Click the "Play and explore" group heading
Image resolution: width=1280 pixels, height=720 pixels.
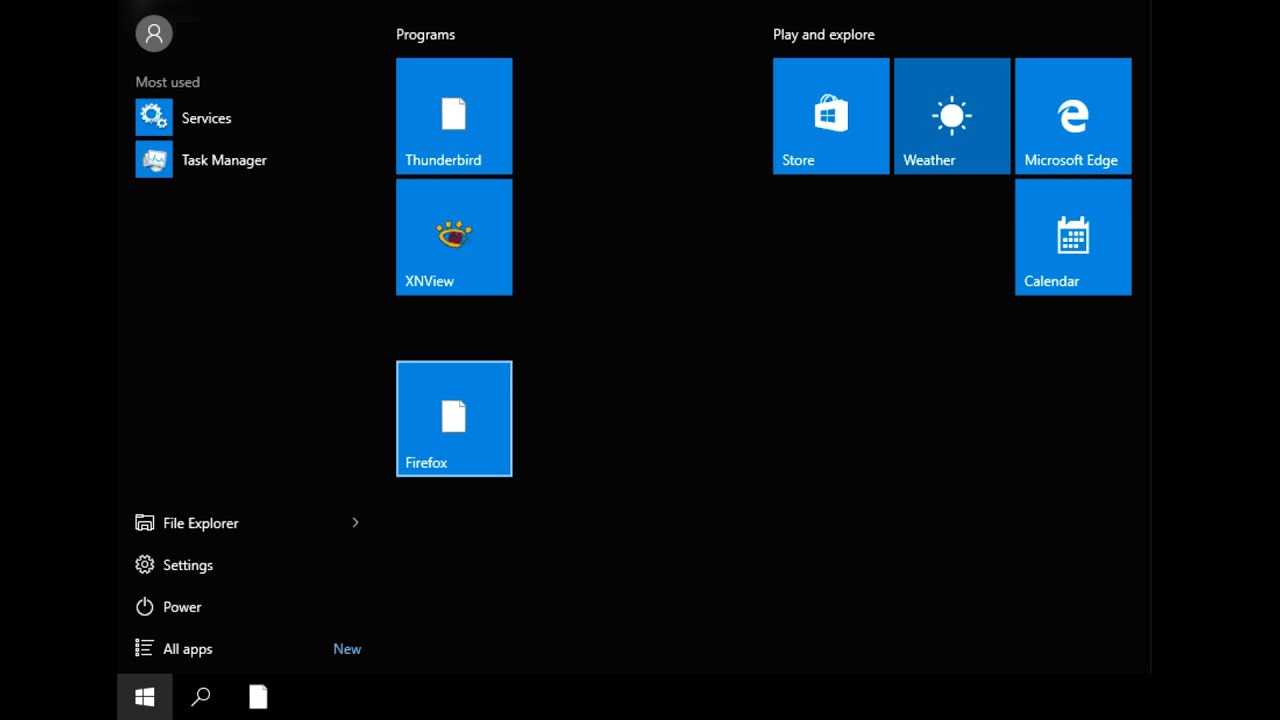coord(823,35)
